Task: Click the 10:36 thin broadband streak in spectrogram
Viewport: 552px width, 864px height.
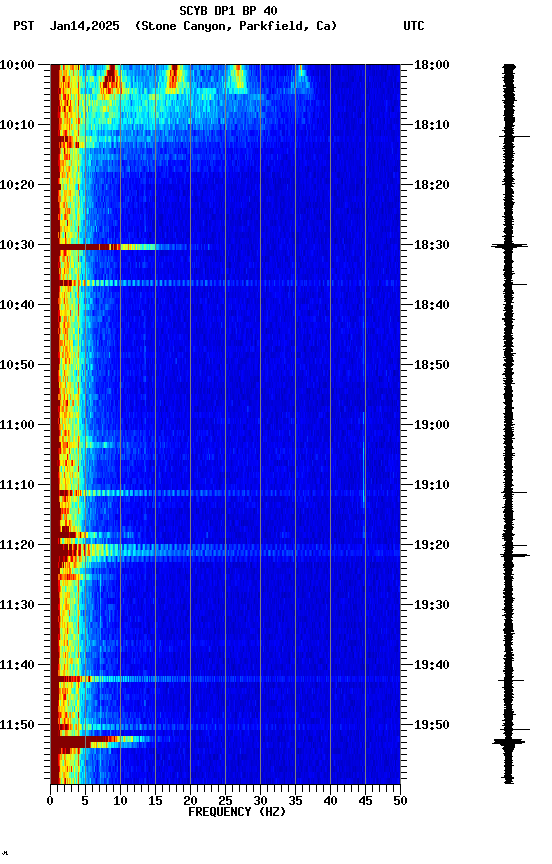Action: pyautogui.click(x=225, y=283)
